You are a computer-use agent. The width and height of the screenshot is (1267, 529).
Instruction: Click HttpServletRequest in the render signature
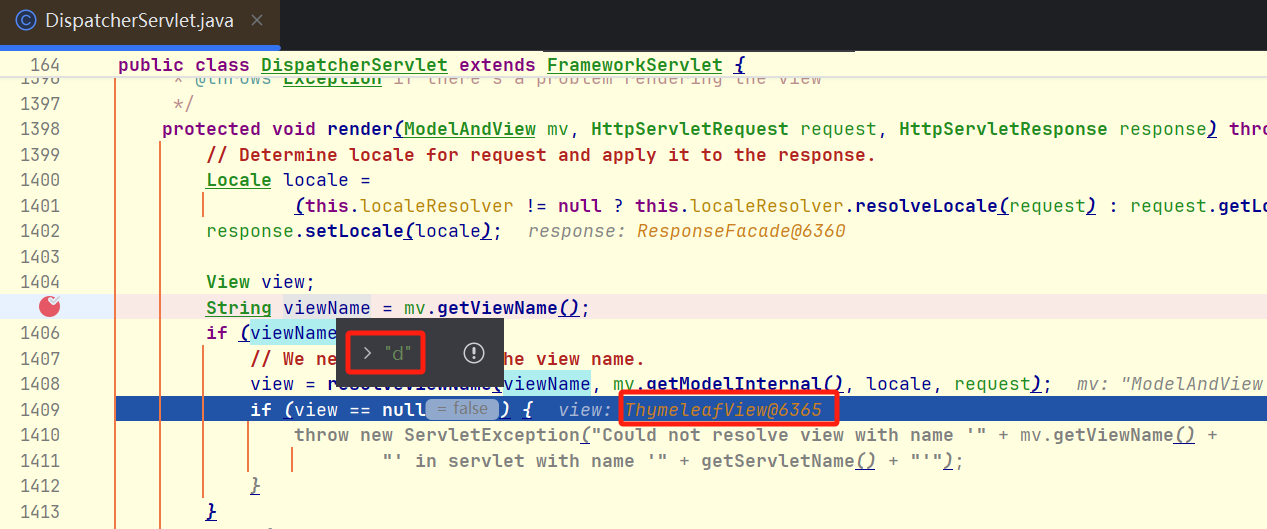(689, 129)
